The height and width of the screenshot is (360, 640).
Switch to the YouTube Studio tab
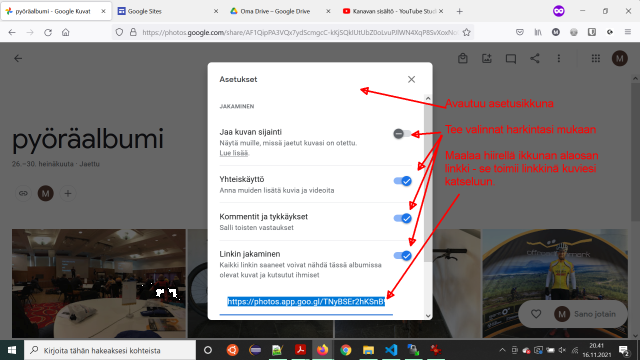393,11
